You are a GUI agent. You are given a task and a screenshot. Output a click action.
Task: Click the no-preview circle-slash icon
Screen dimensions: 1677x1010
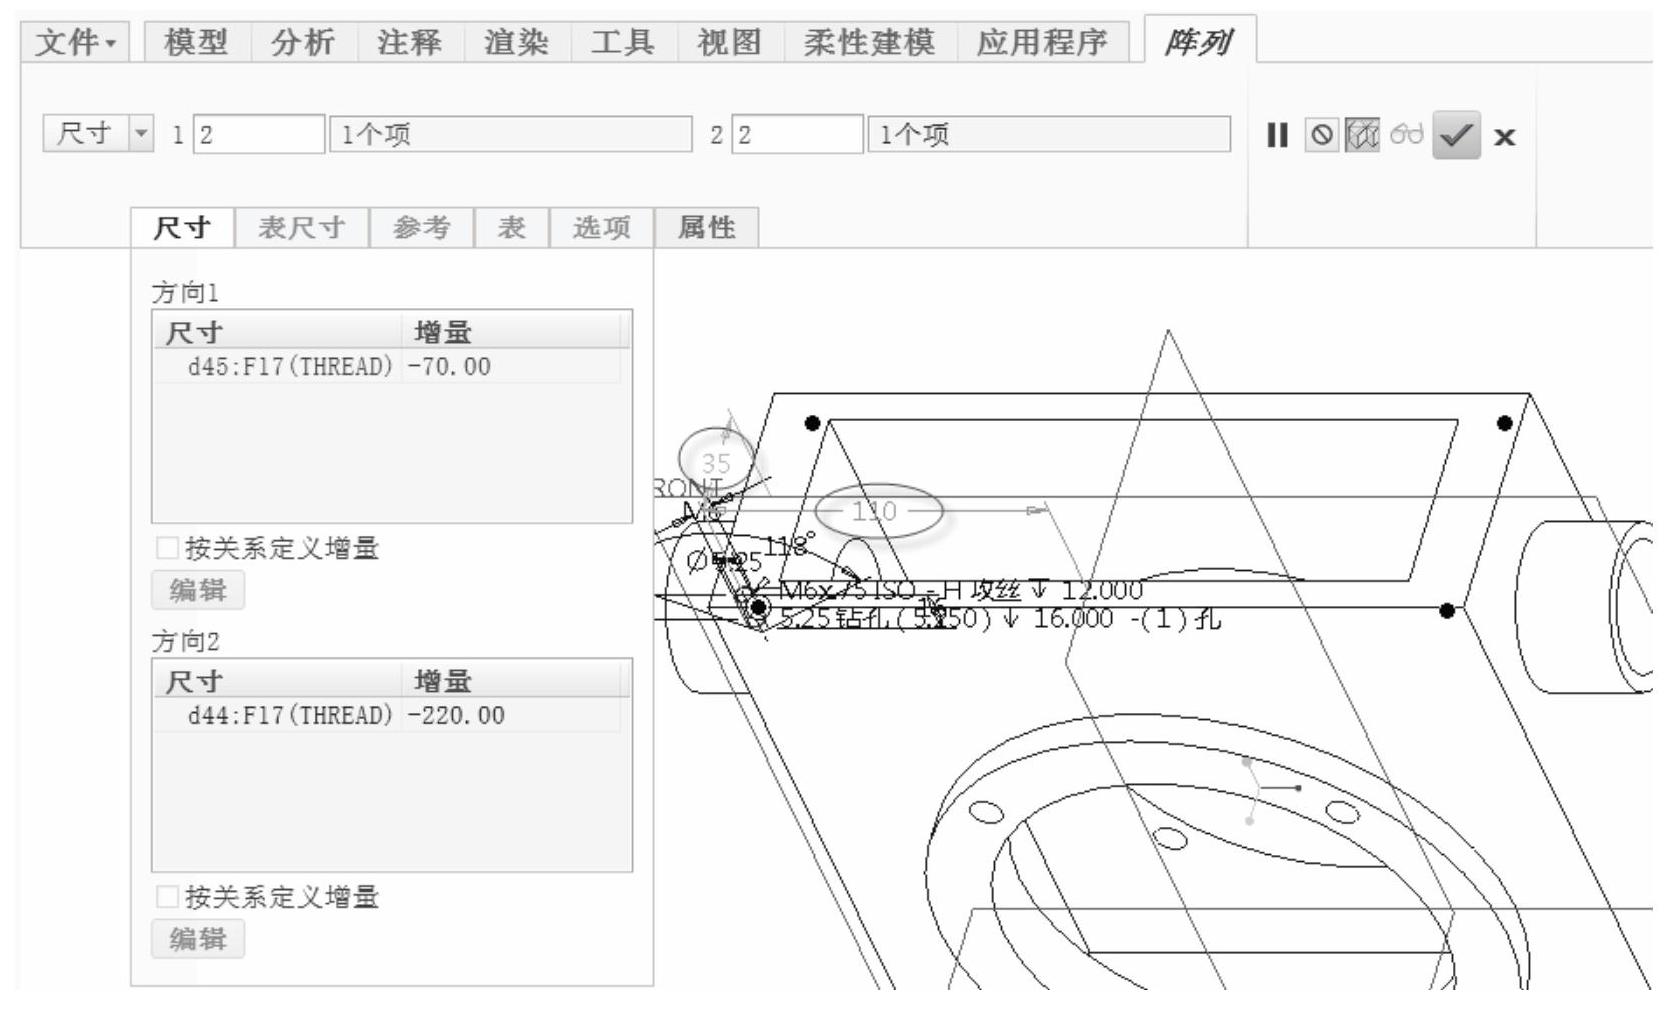(x=1322, y=135)
